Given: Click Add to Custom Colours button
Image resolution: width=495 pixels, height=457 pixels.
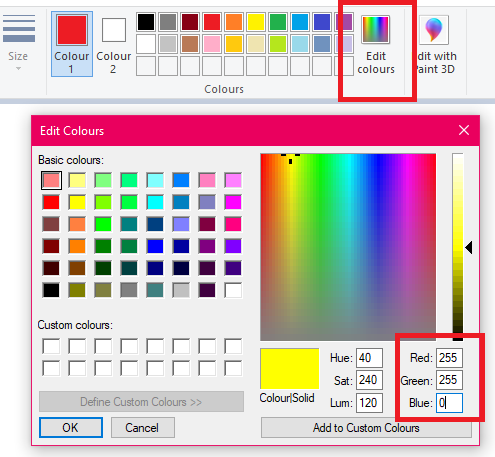Looking at the screenshot, I should 366,428.
